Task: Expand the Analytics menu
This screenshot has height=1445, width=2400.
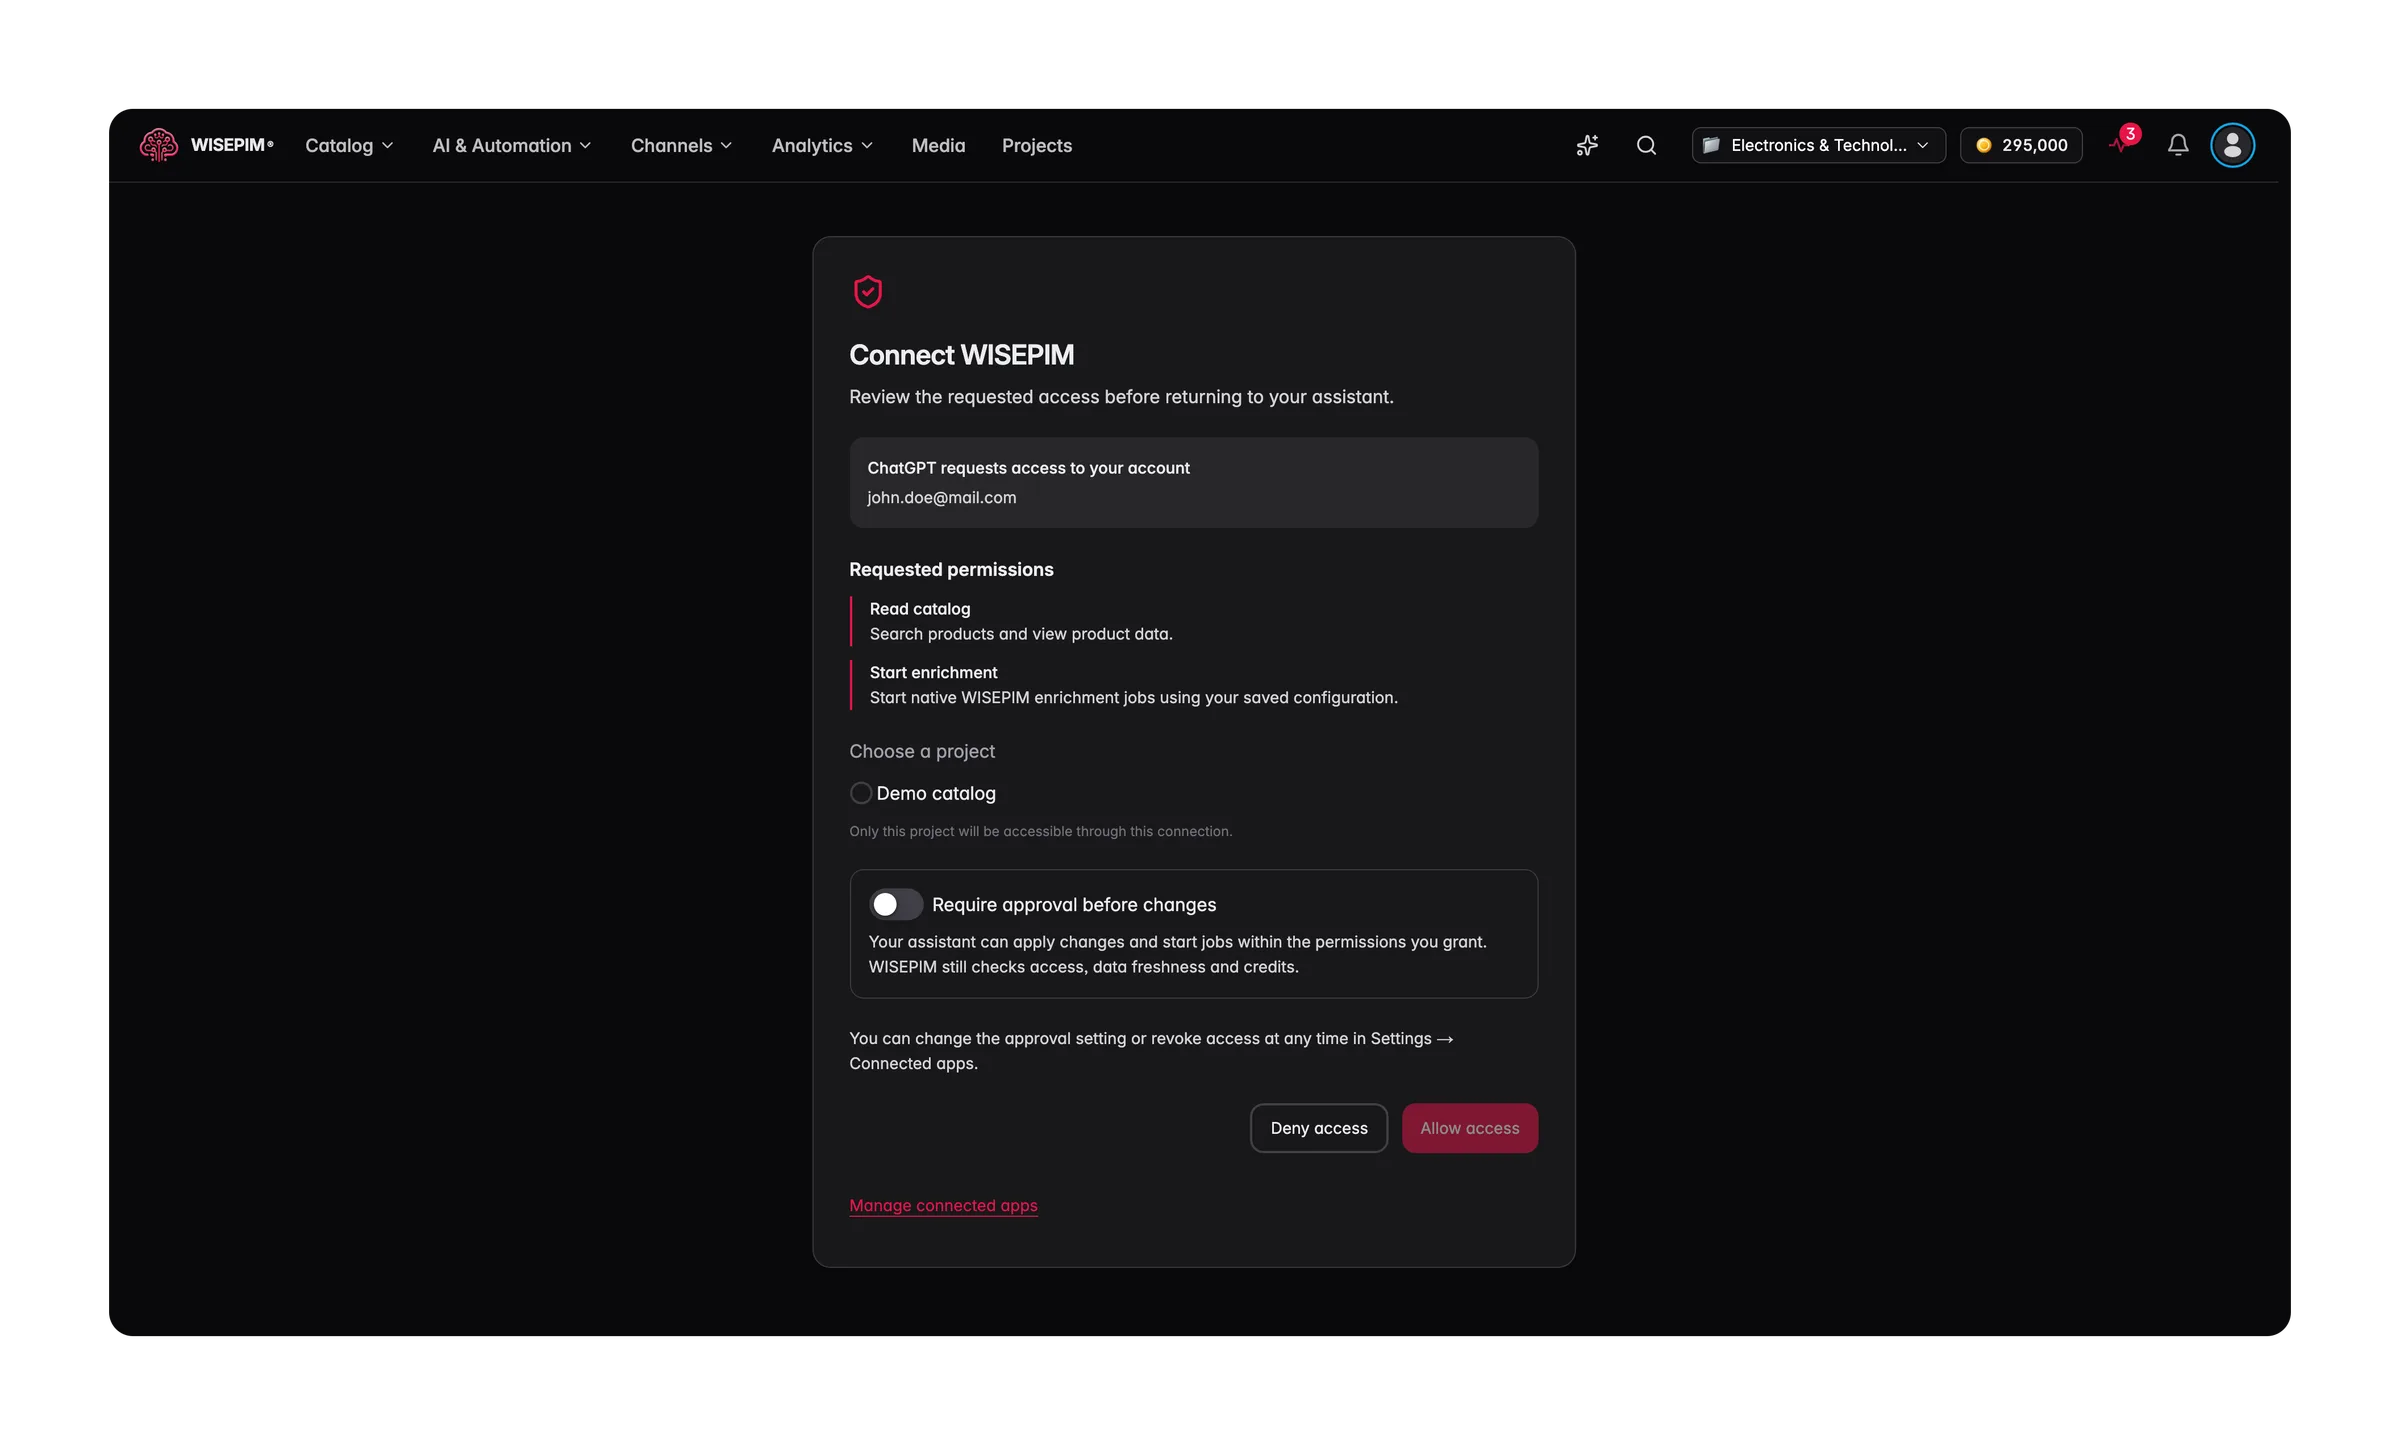Action: tap(822, 145)
